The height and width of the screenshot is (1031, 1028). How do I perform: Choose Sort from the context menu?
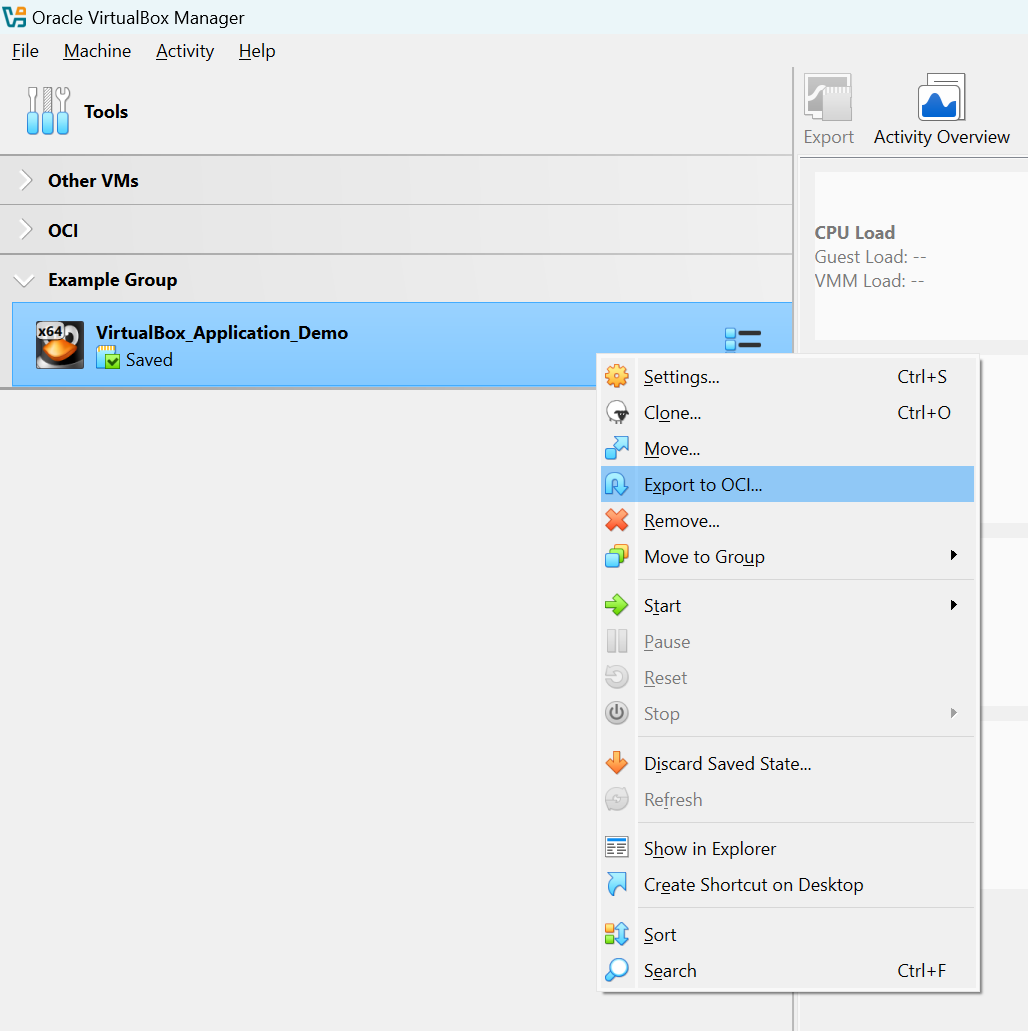[787, 934]
